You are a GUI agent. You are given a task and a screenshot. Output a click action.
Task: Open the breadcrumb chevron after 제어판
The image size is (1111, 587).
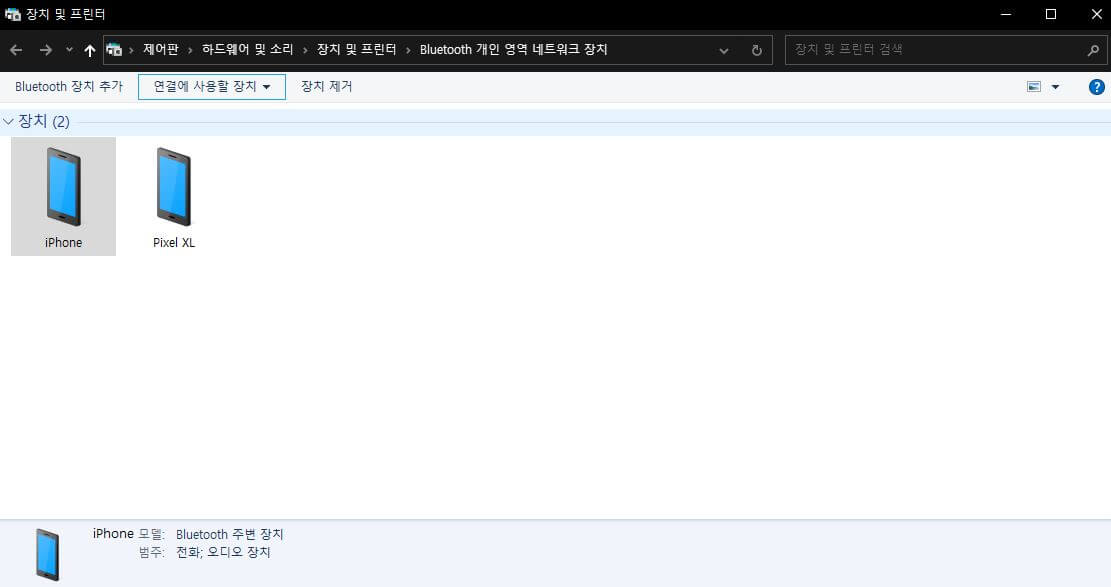(x=190, y=49)
